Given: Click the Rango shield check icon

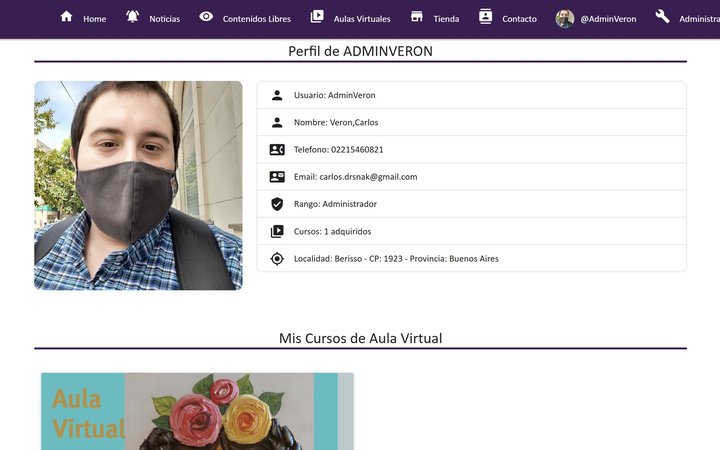Looking at the screenshot, I should tap(277, 204).
